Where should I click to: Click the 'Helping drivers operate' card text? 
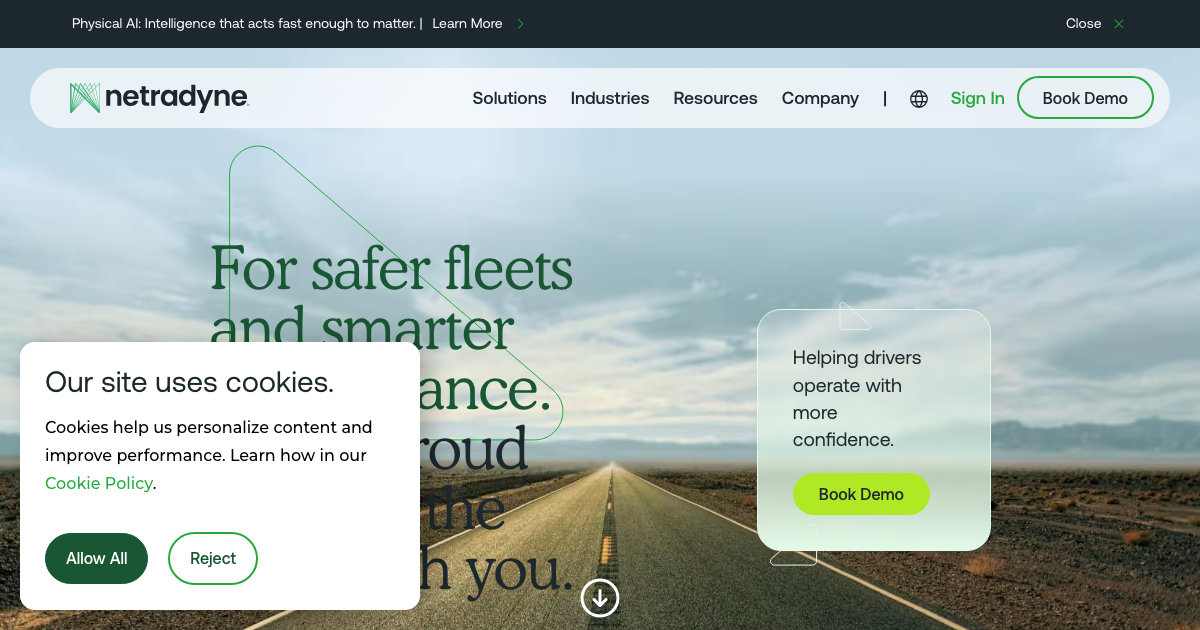coord(857,398)
